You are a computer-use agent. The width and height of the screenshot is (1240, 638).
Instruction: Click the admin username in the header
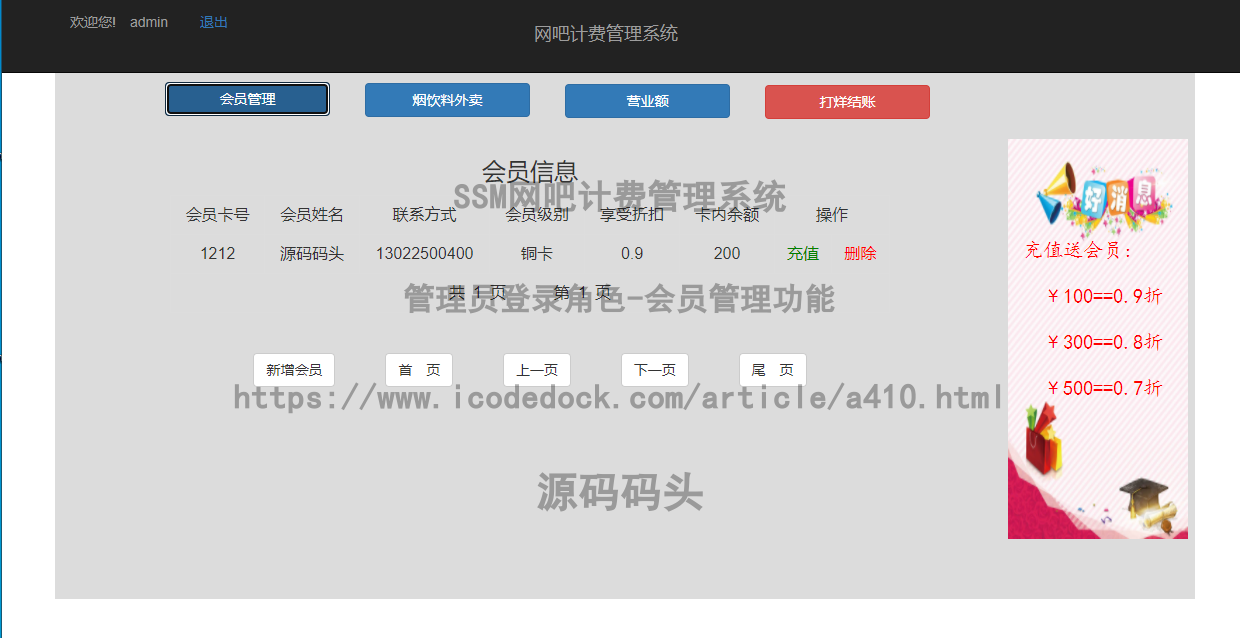tap(148, 21)
